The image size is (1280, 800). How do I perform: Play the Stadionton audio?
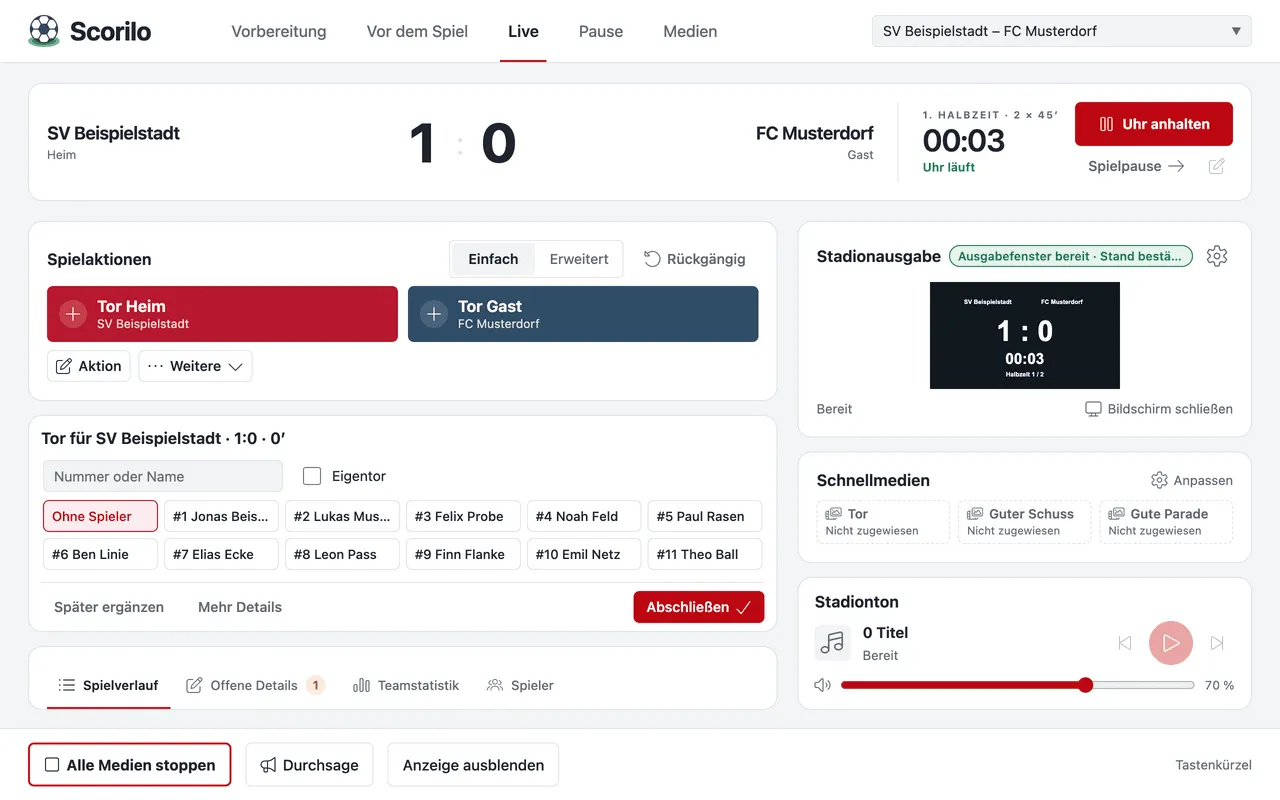pyautogui.click(x=1171, y=643)
